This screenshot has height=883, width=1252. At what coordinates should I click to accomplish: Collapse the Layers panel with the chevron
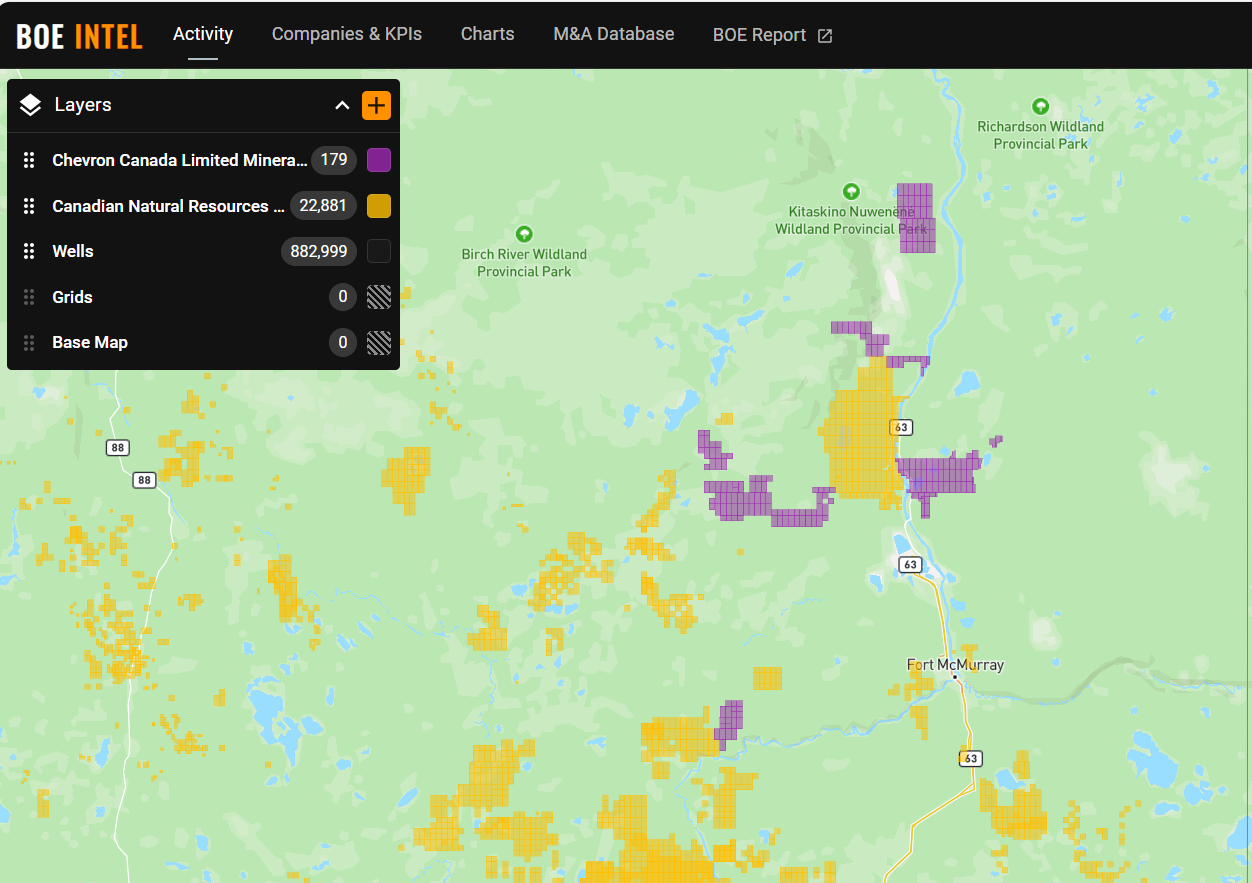342,105
